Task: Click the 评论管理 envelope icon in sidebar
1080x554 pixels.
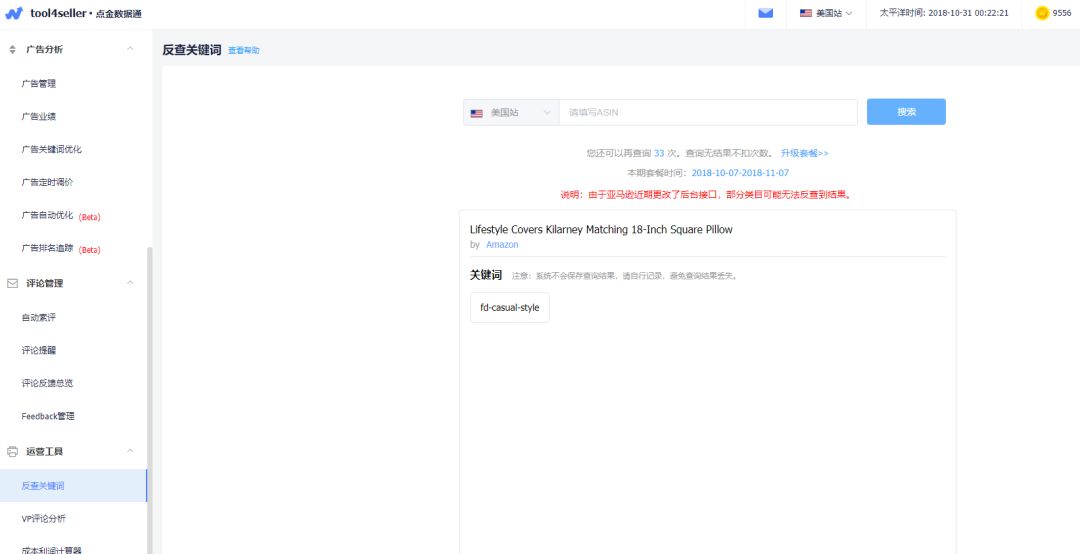Action: (13, 283)
